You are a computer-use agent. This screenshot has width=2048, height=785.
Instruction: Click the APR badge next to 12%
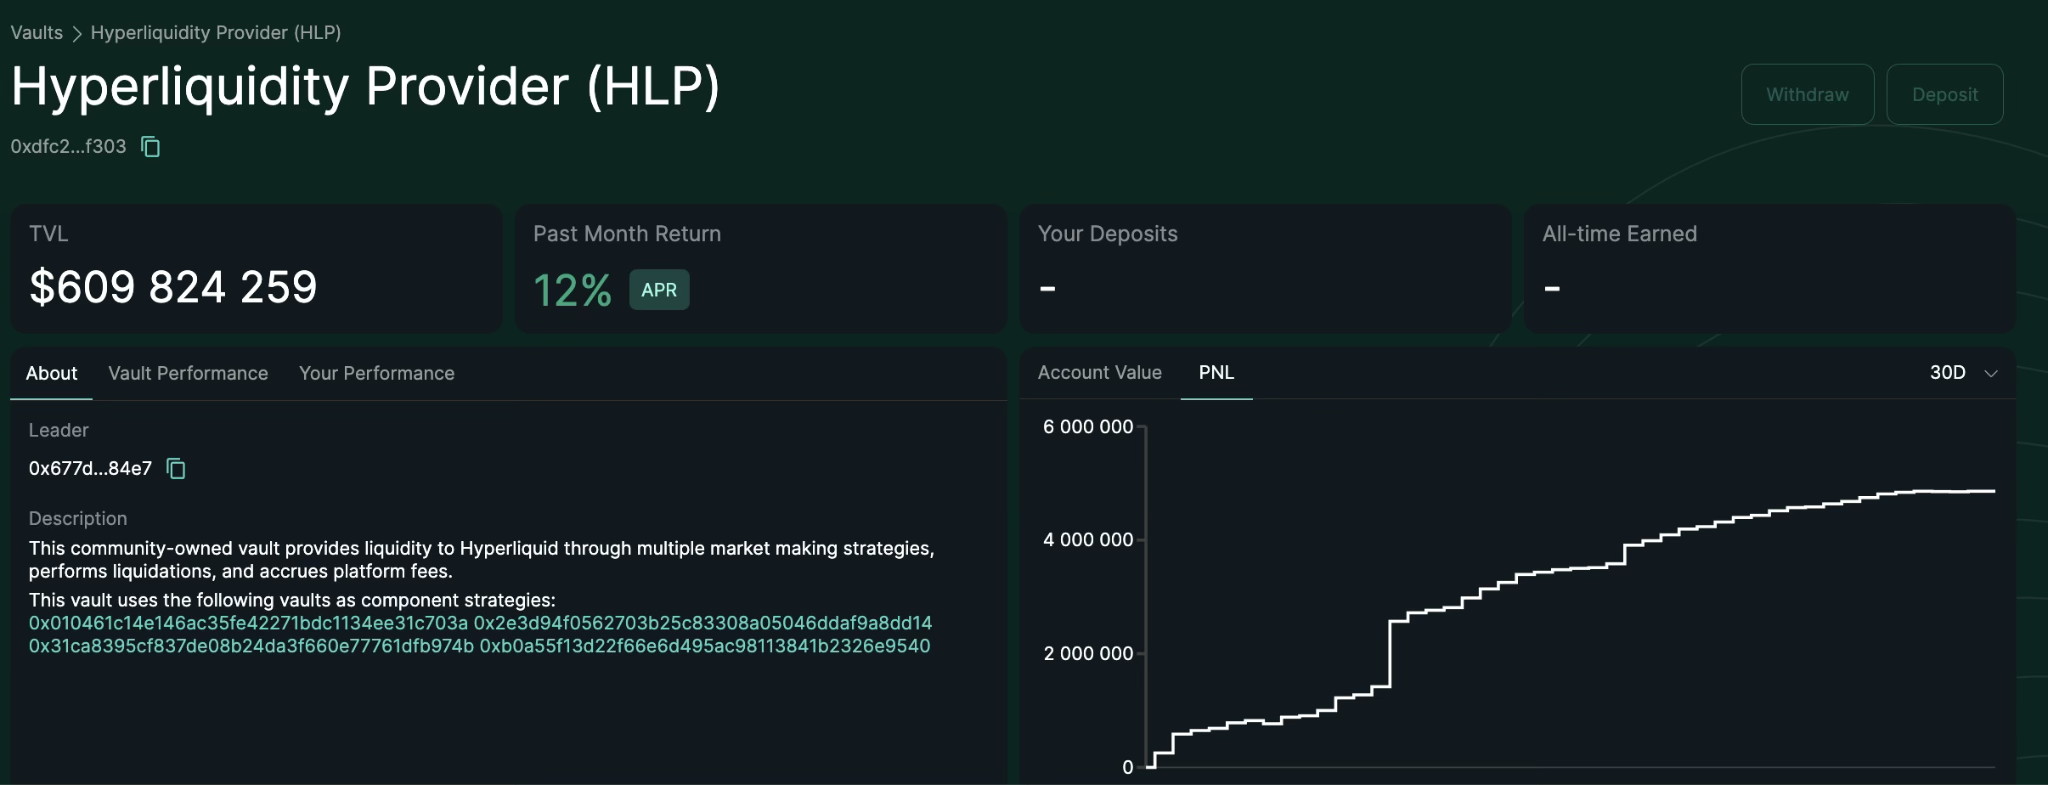(x=659, y=290)
